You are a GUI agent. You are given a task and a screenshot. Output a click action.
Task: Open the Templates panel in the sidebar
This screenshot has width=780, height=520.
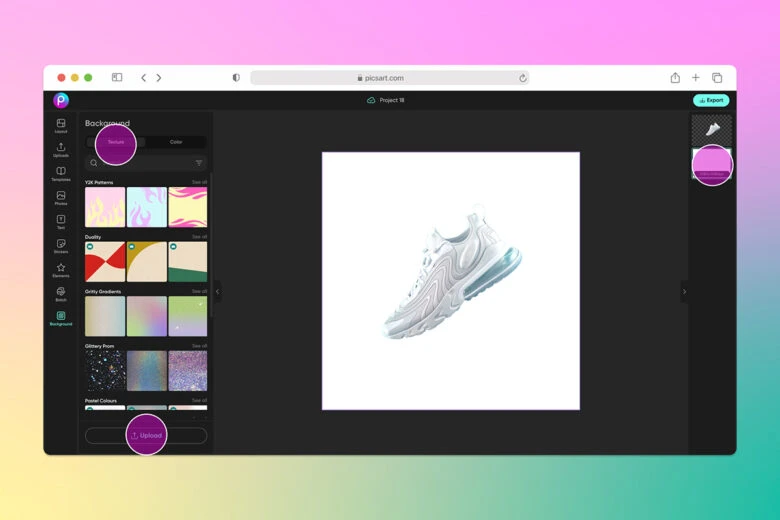tap(61, 174)
